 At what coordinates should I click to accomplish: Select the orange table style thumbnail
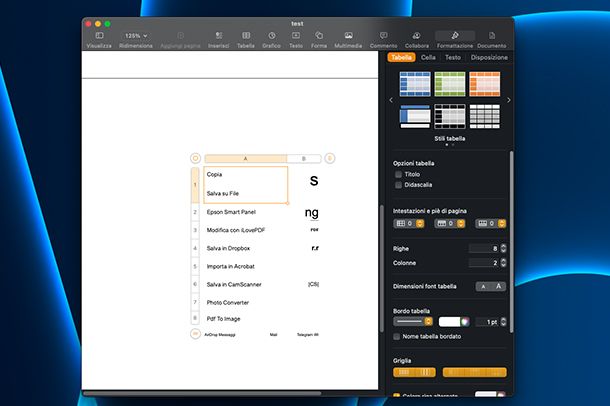[x=485, y=84]
